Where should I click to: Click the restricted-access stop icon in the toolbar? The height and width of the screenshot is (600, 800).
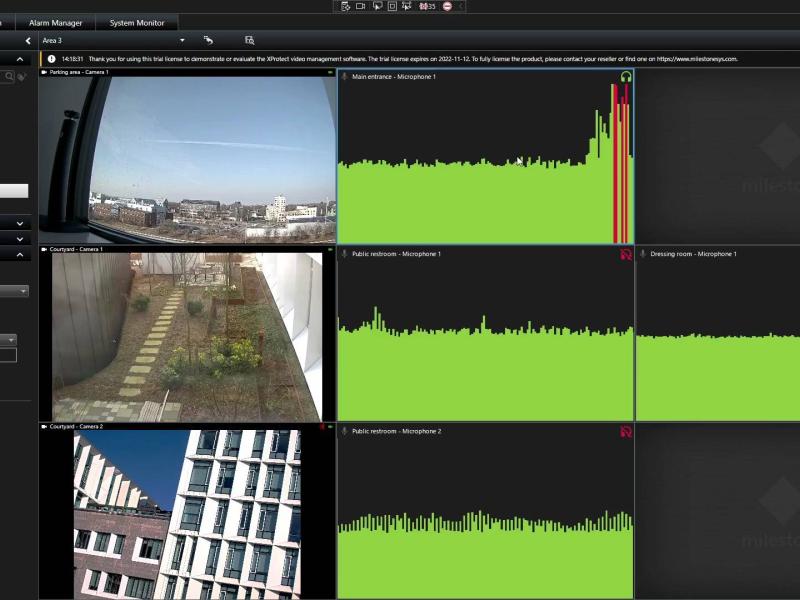point(445,6)
